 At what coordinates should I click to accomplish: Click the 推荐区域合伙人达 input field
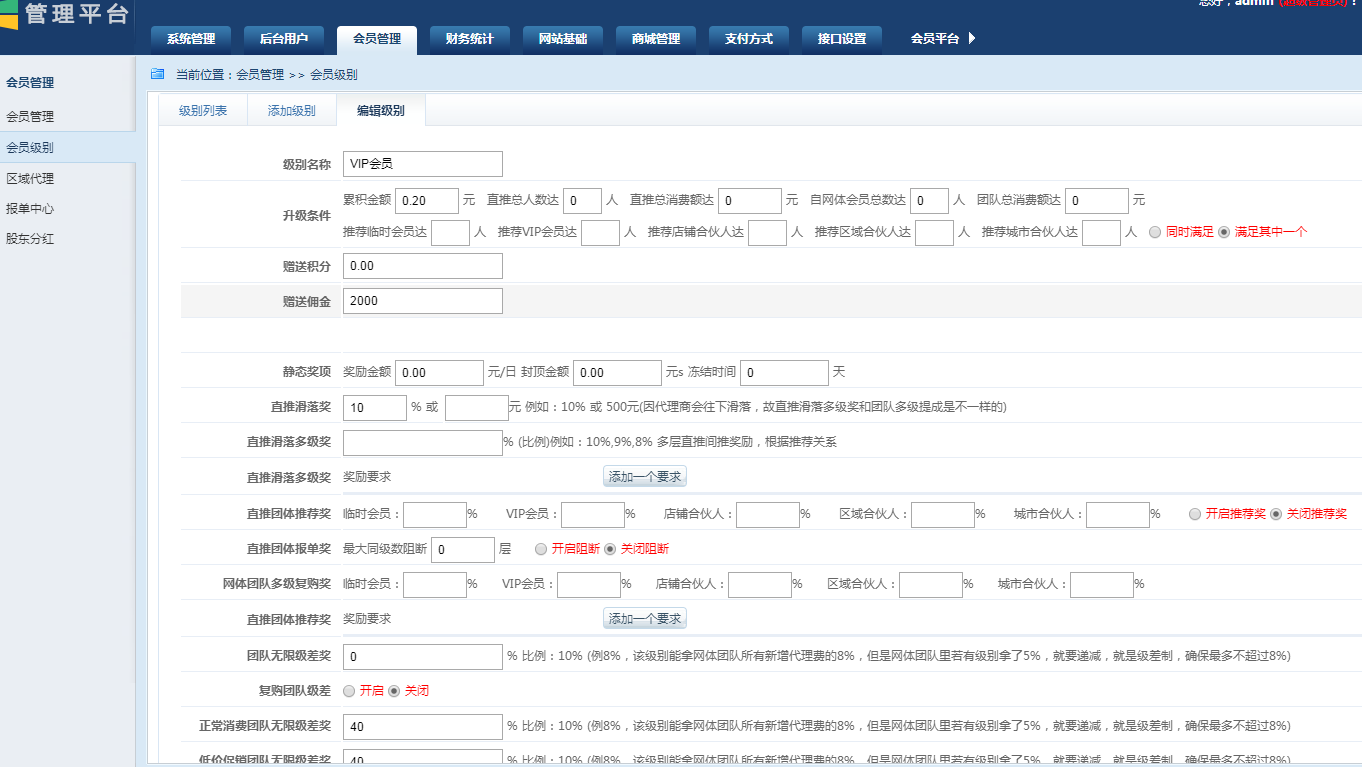pos(934,232)
